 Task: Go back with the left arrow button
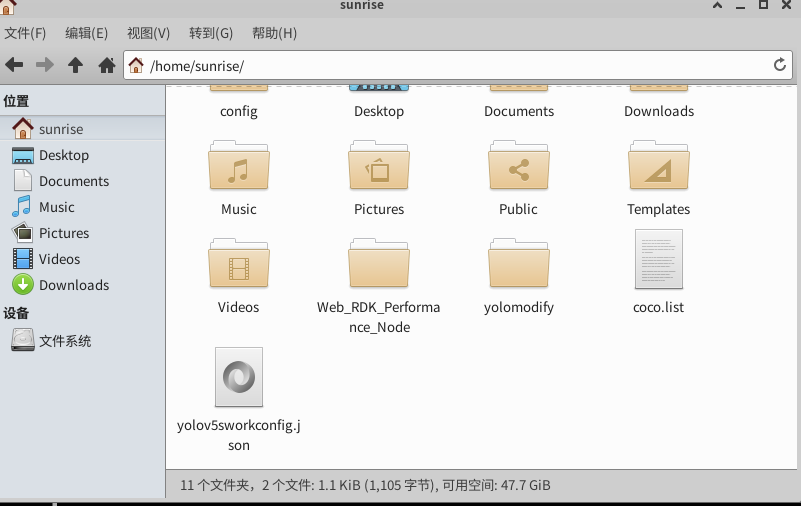(14, 65)
